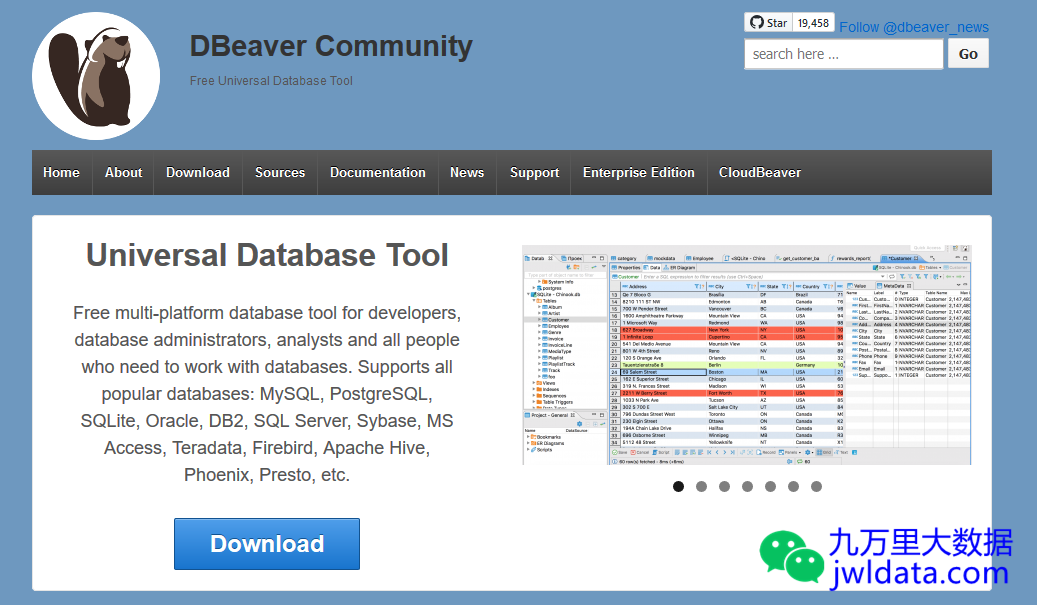The width and height of the screenshot is (1037, 605).
Task: Open the 19,458 star count link
Action: click(x=813, y=22)
